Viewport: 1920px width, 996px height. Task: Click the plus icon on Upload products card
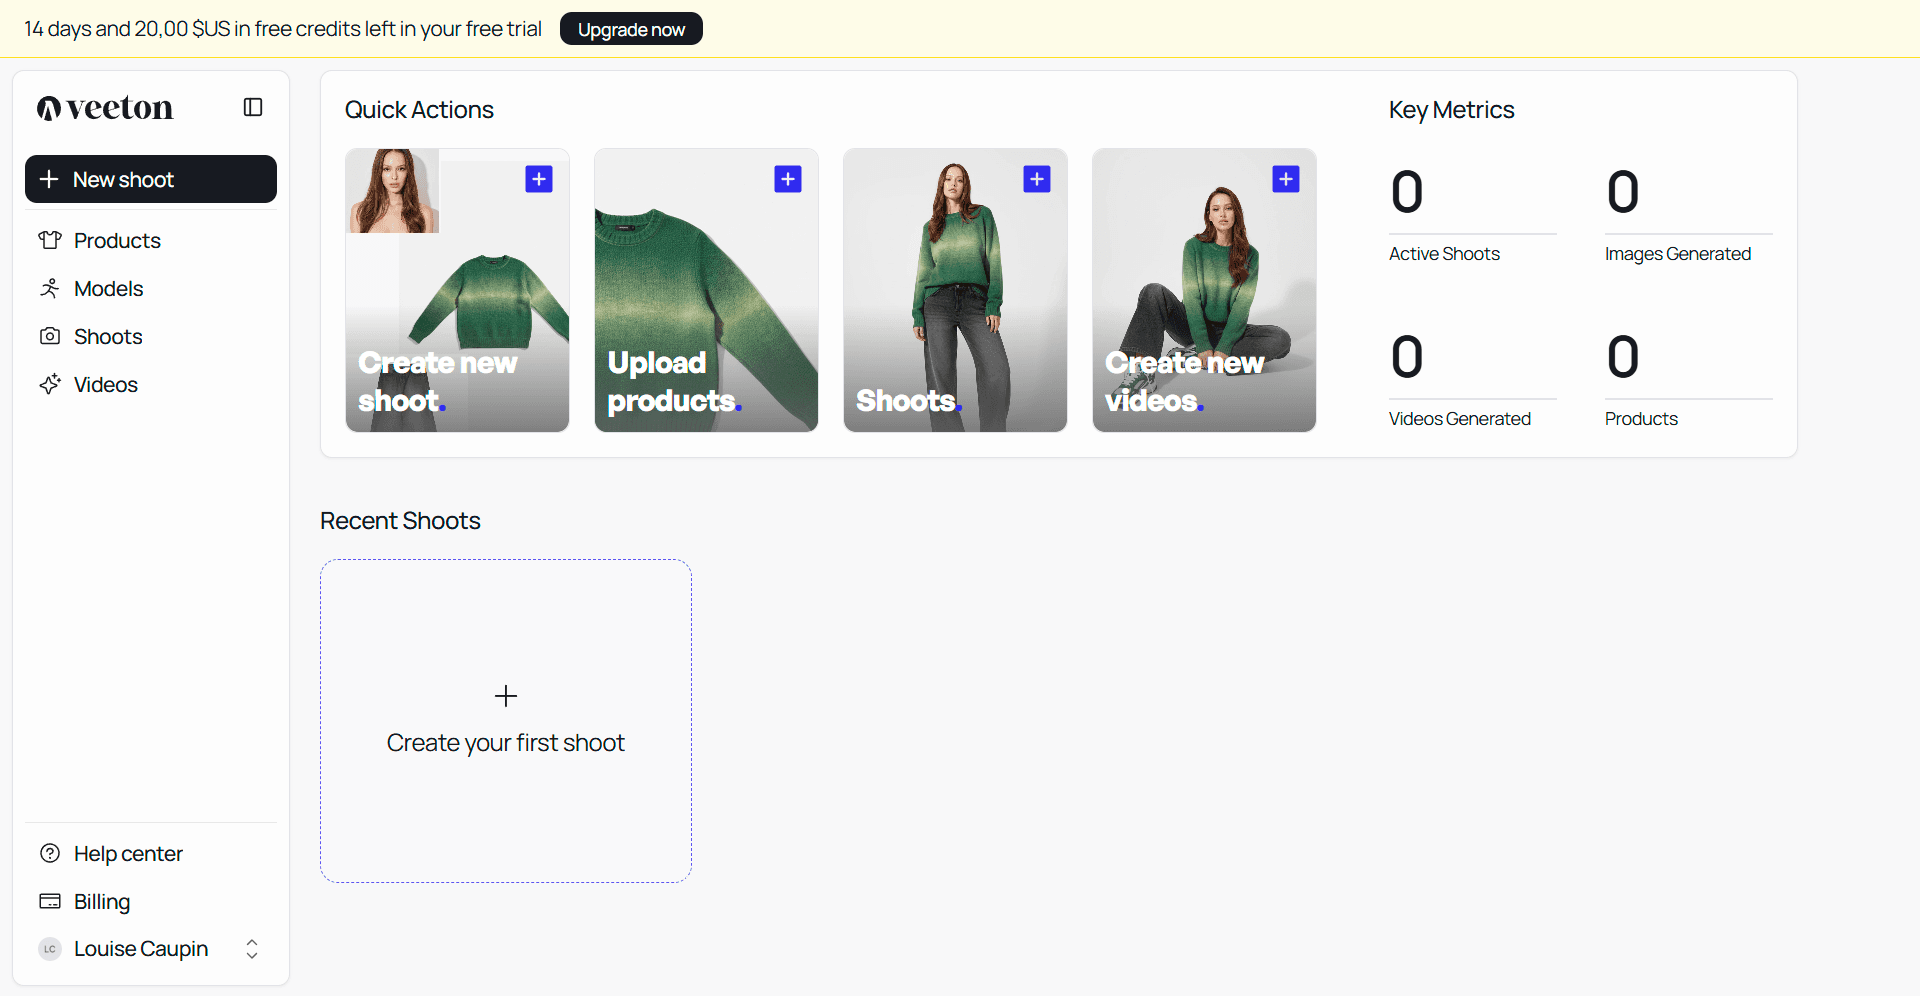787,179
